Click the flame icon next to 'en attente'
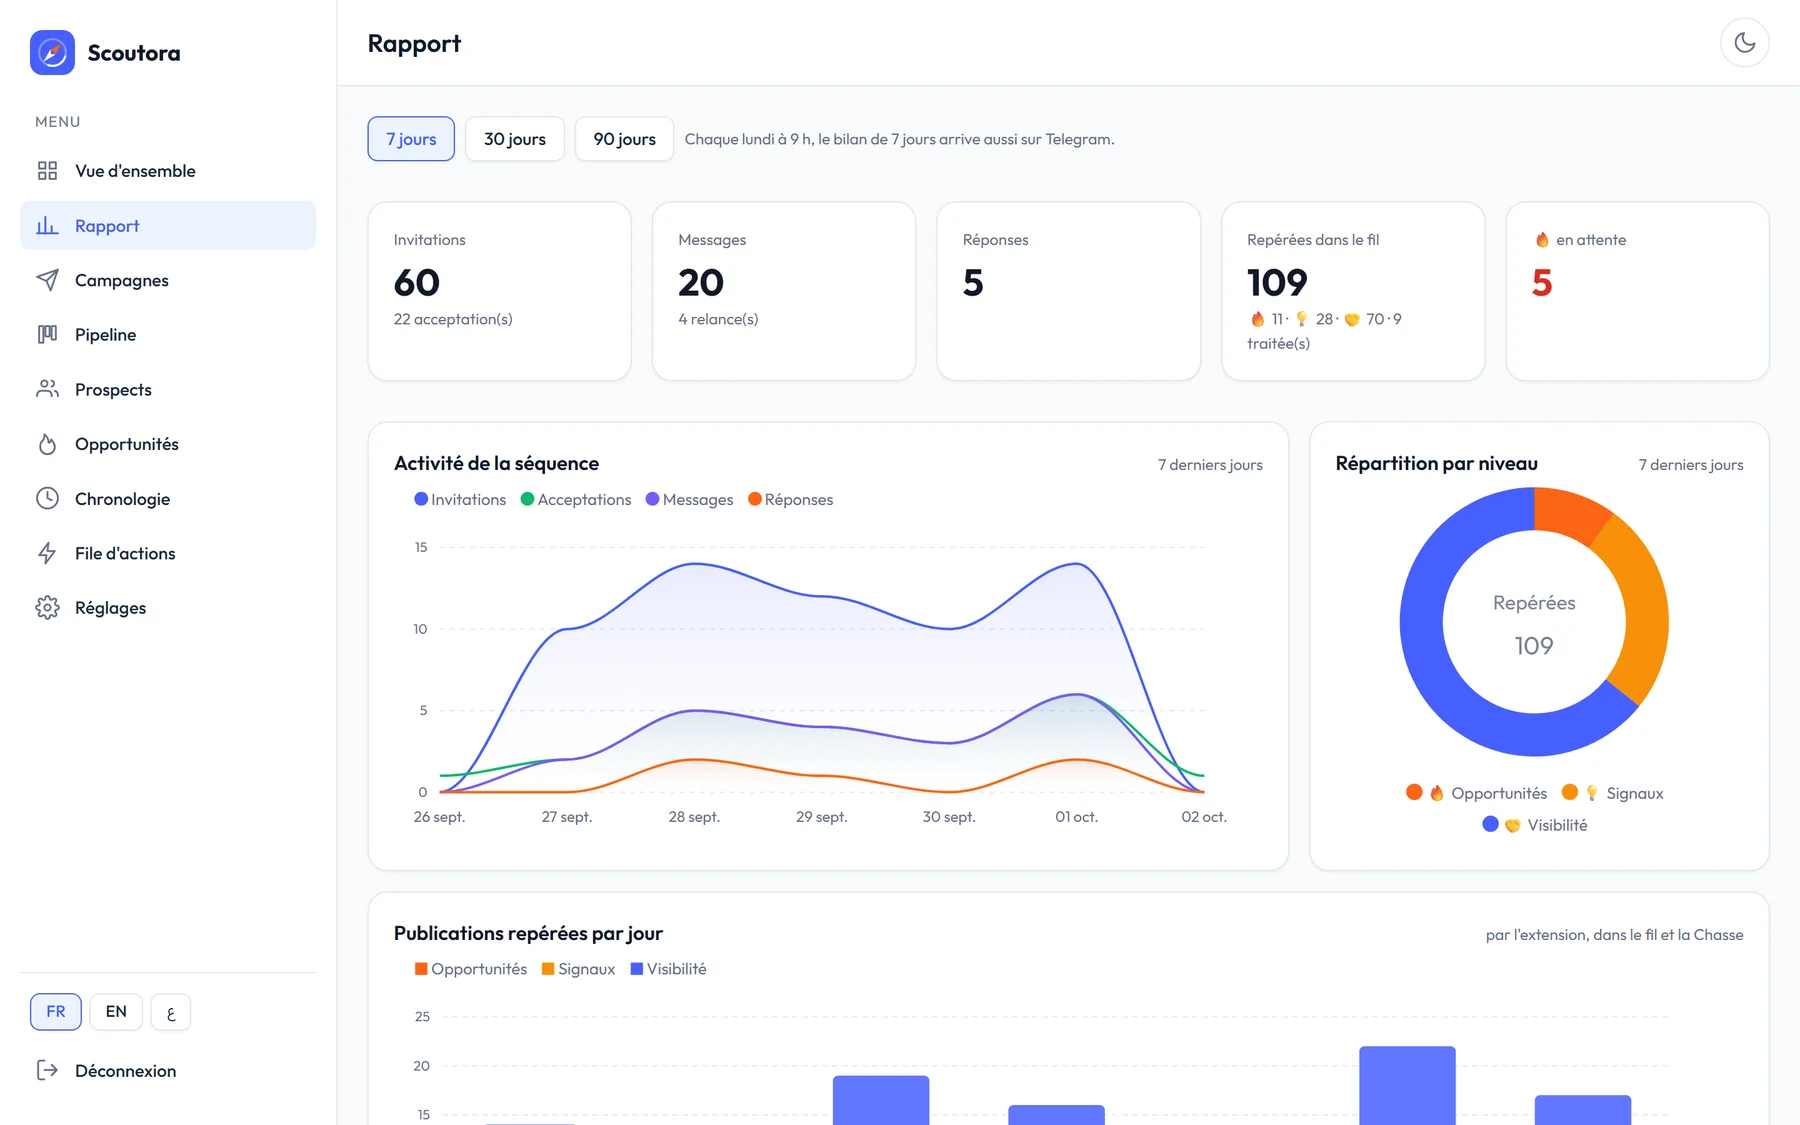The width and height of the screenshot is (1800, 1125). click(1542, 240)
